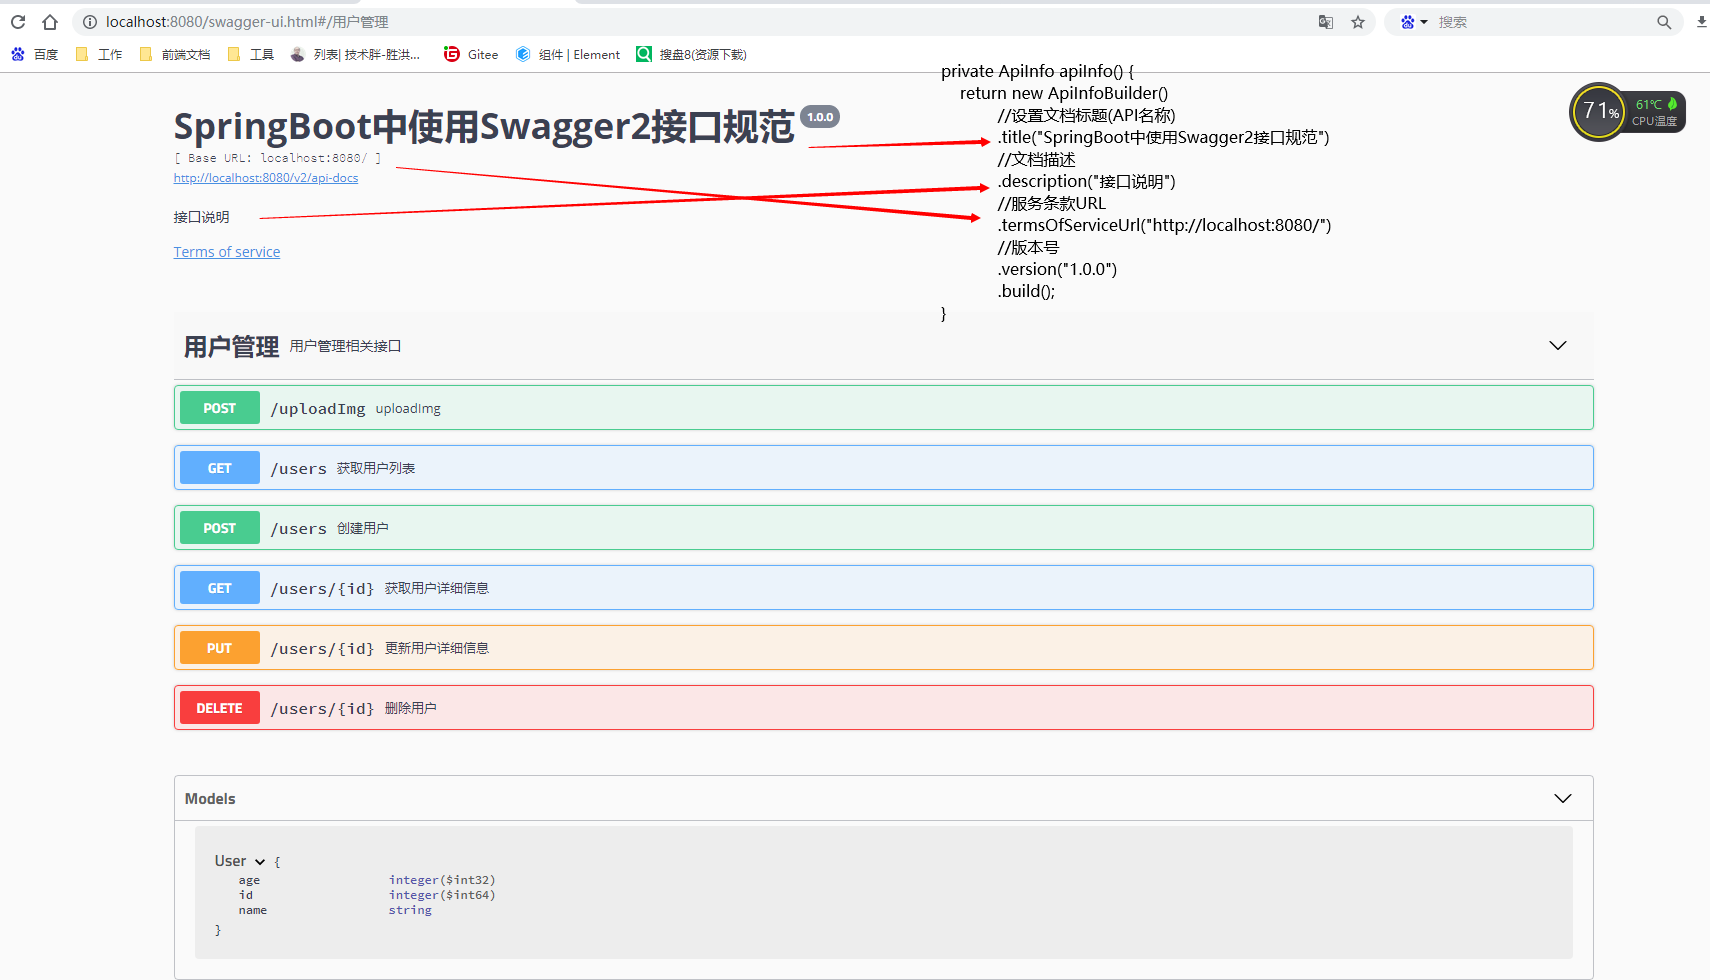Expand GET /users/{id} 获取用户详细信息 operation

pyautogui.click(x=884, y=588)
